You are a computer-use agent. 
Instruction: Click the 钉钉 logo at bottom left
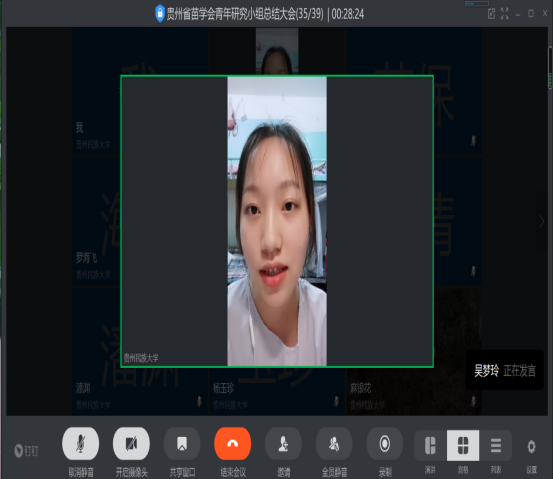click(x=26, y=450)
